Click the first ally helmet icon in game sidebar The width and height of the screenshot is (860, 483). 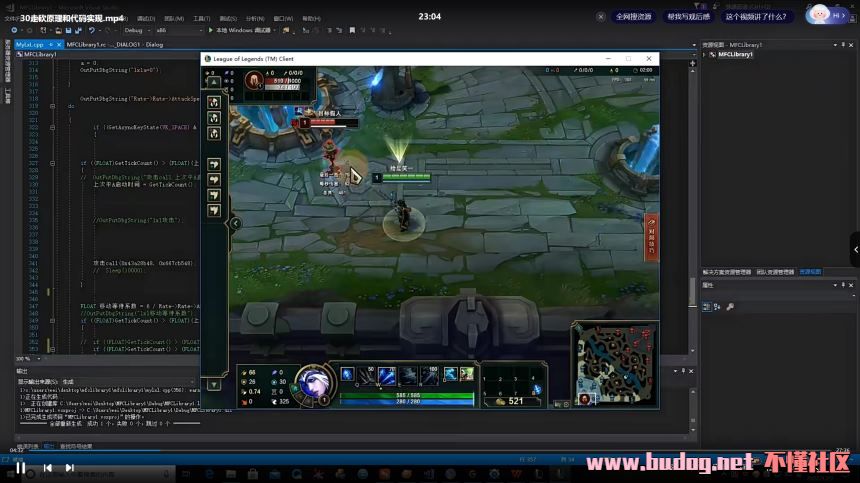tap(214, 102)
